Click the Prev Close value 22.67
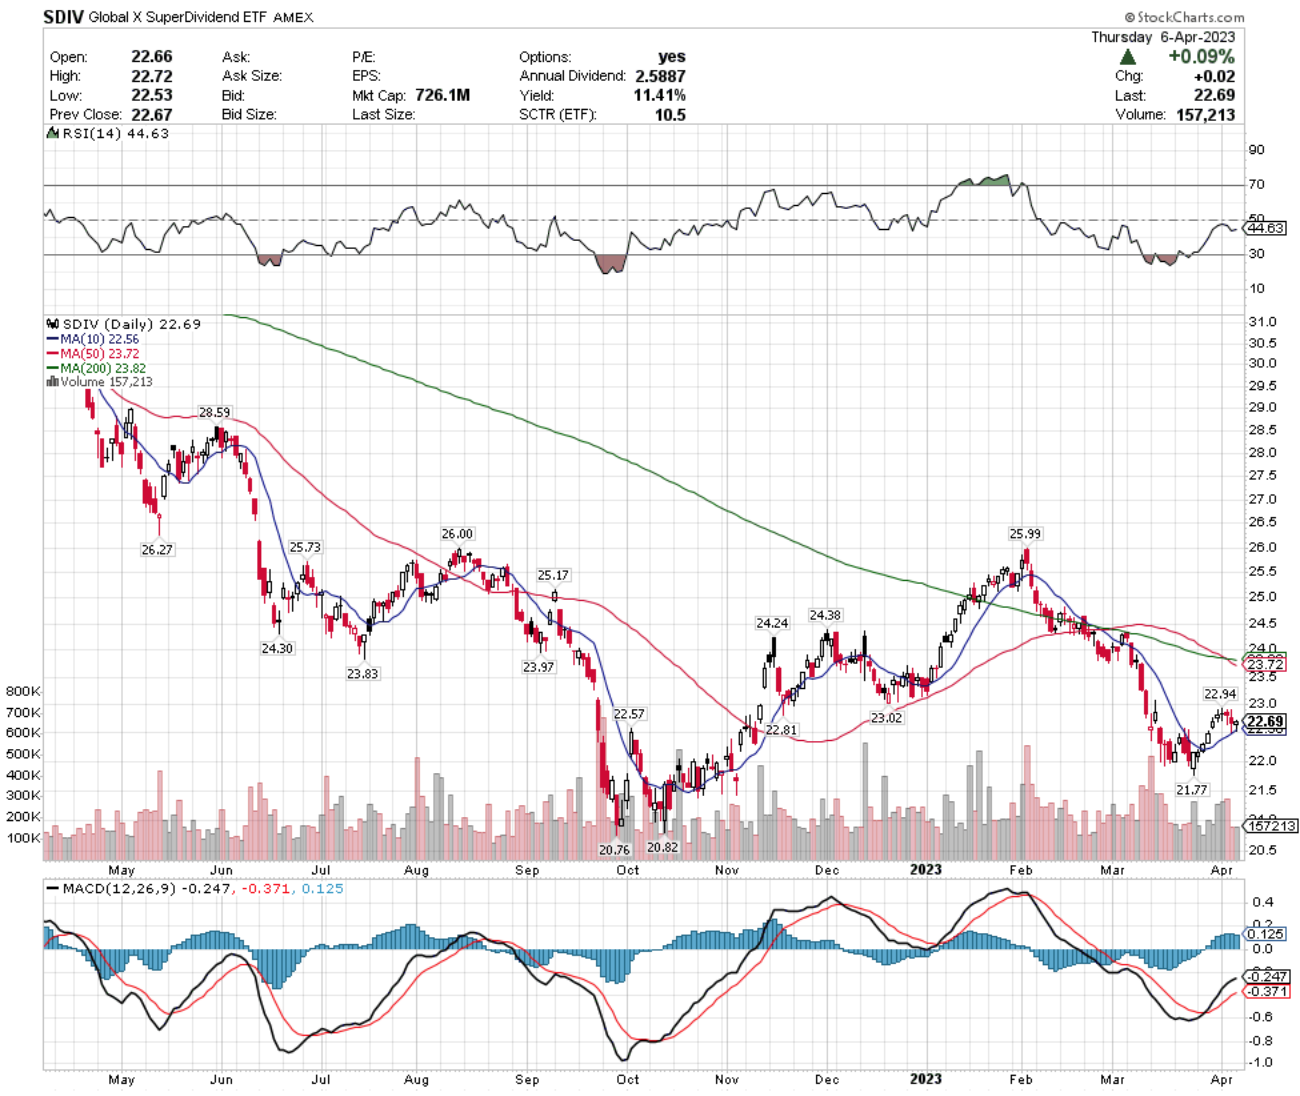Image resolution: width=1300 pixels, height=1096 pixels. click(152, 114)
